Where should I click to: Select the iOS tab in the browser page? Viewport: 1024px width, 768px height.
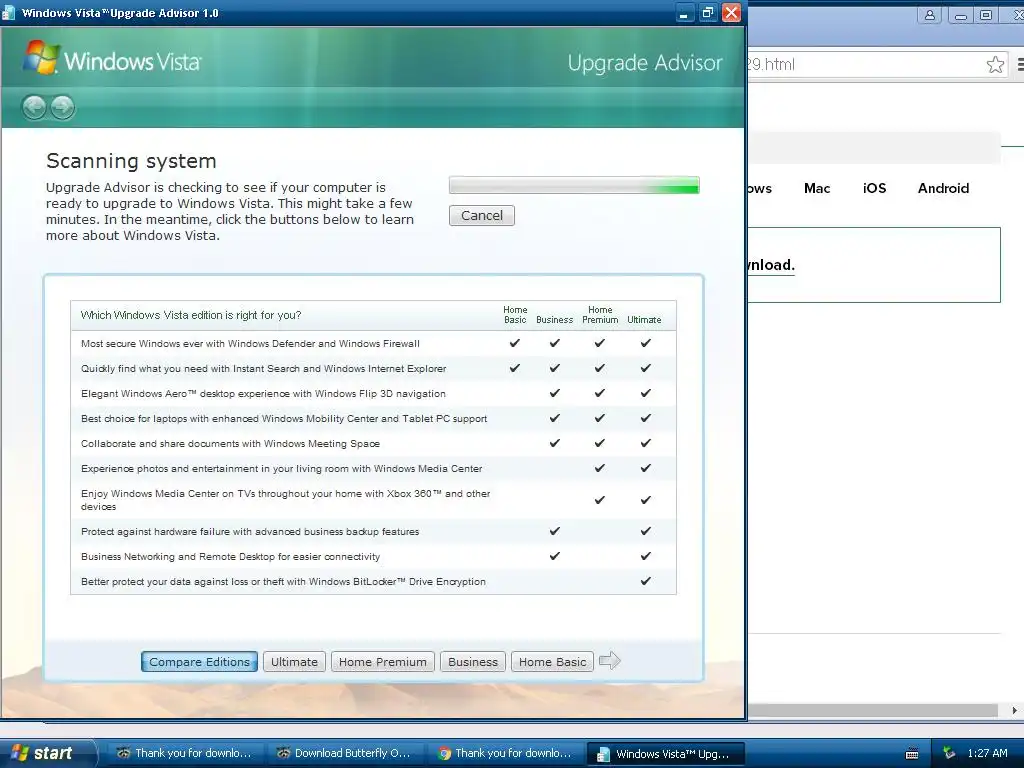coord(874,188)
